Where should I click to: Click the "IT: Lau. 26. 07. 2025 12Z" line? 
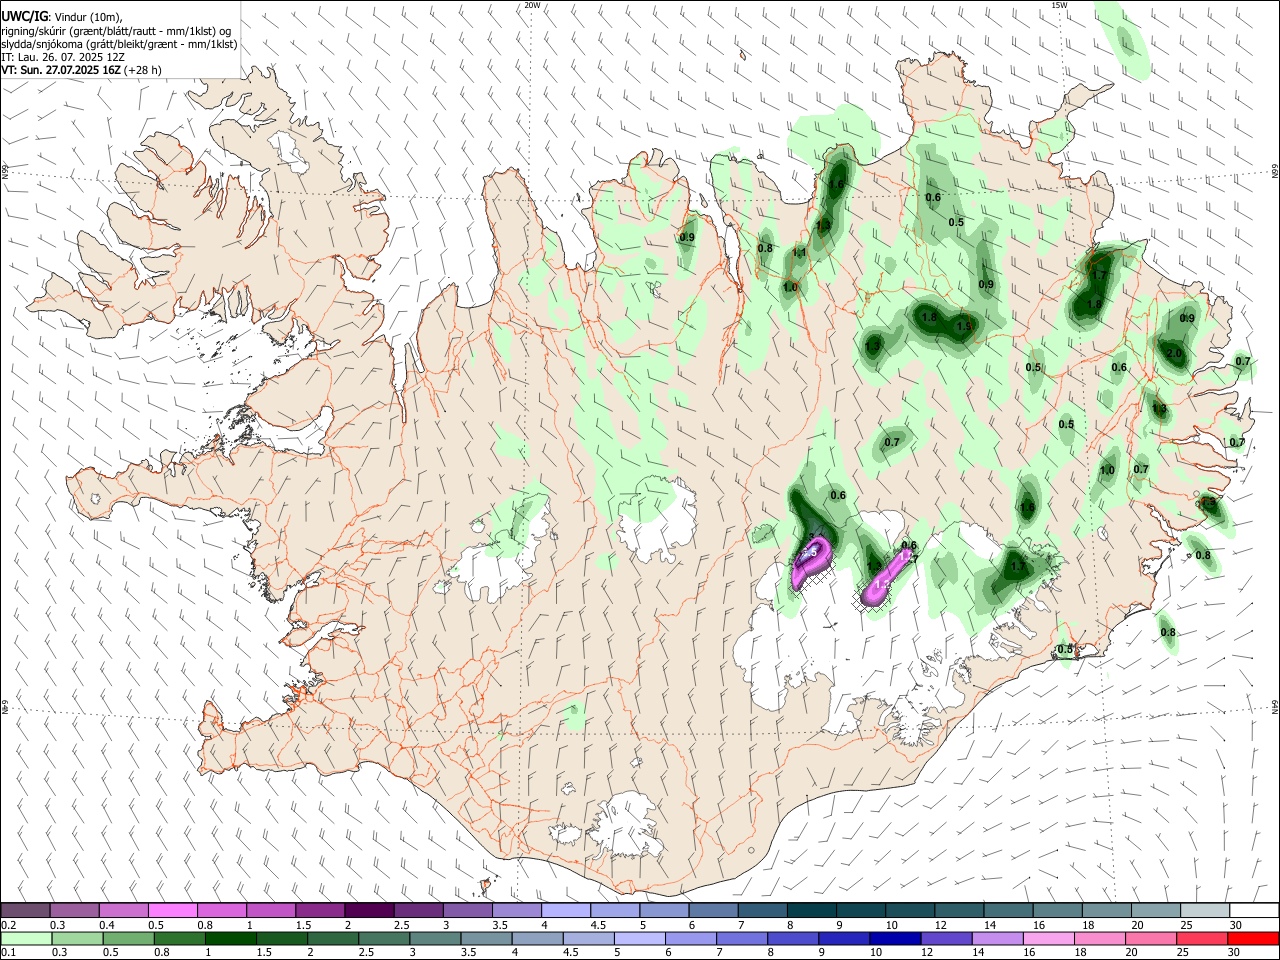64,57
